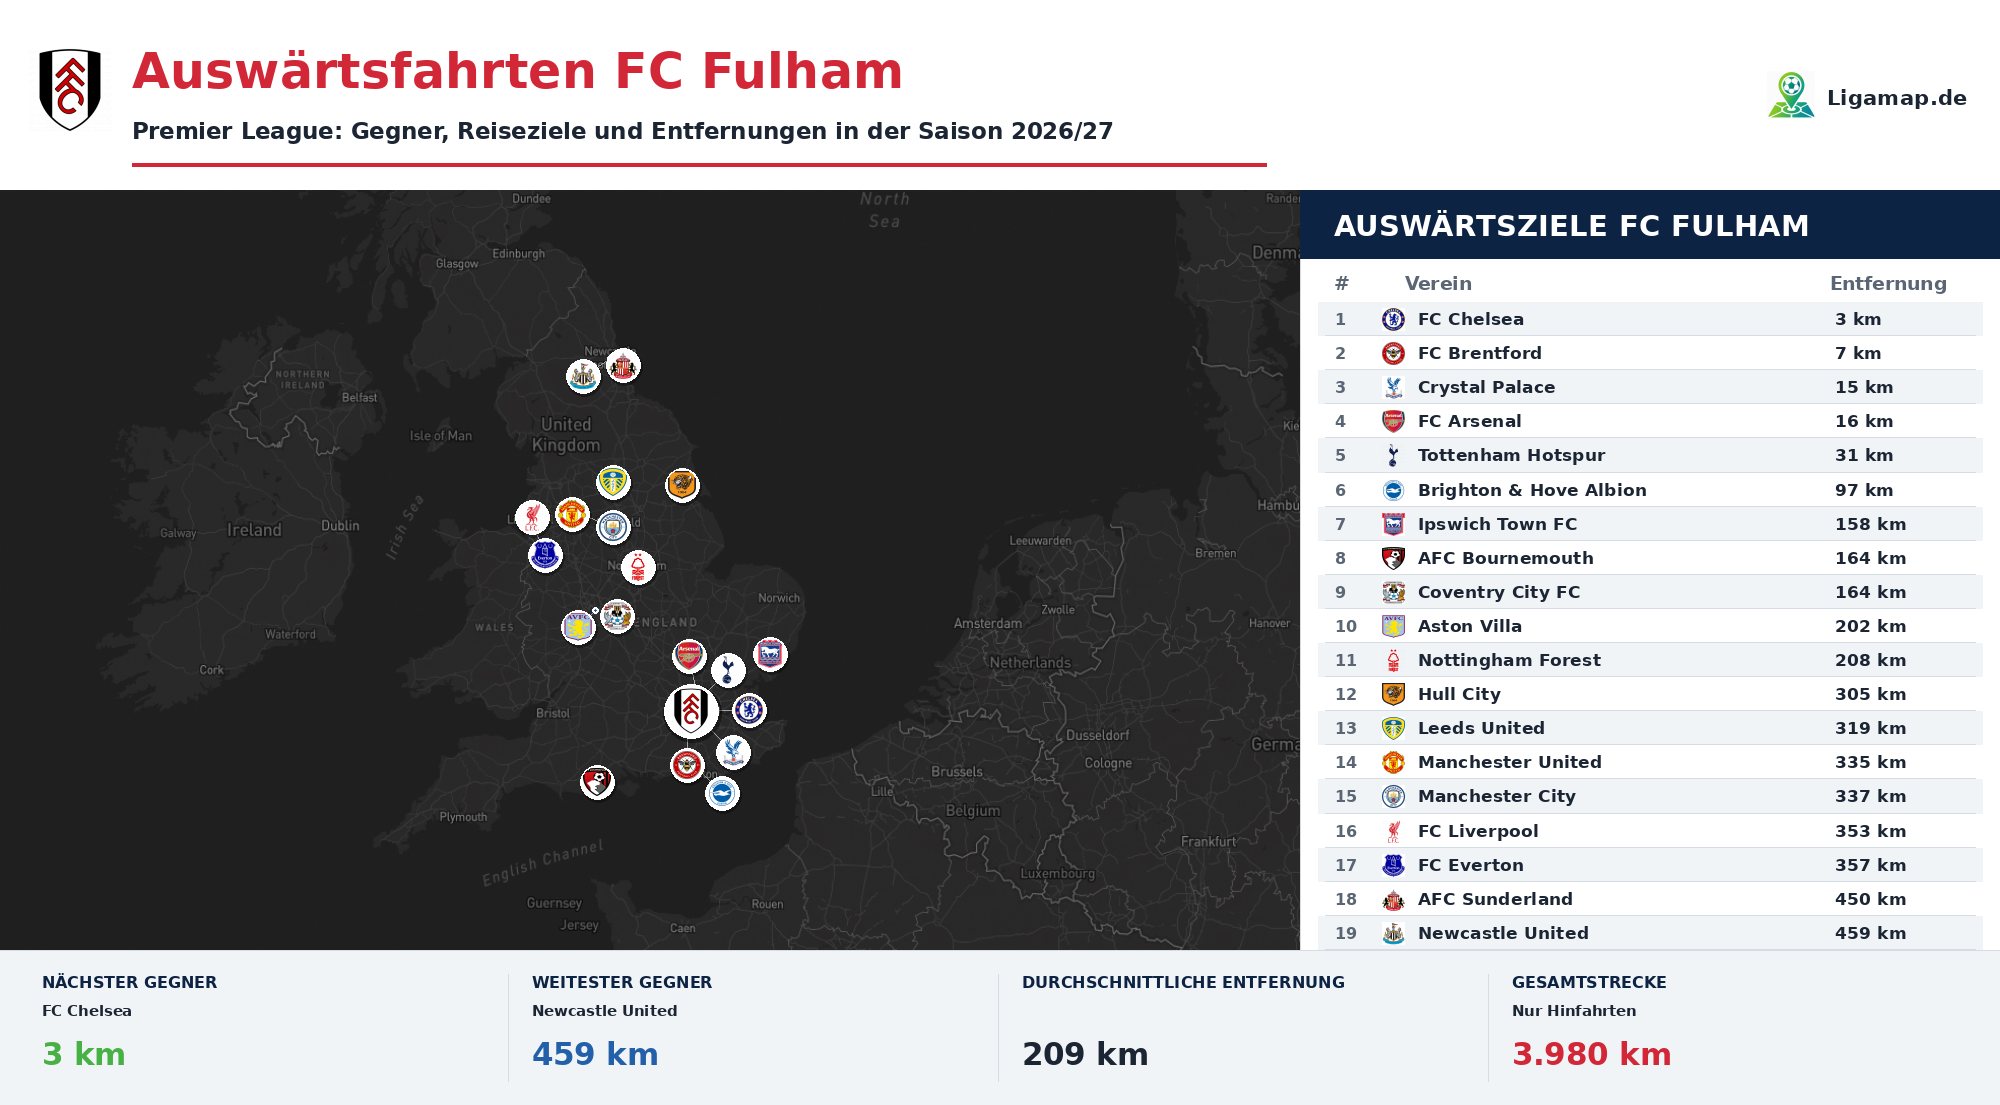Select the Newcastle United marker on the map
The height and width of the screenshot is (1105, 2000).
(583, 377)
